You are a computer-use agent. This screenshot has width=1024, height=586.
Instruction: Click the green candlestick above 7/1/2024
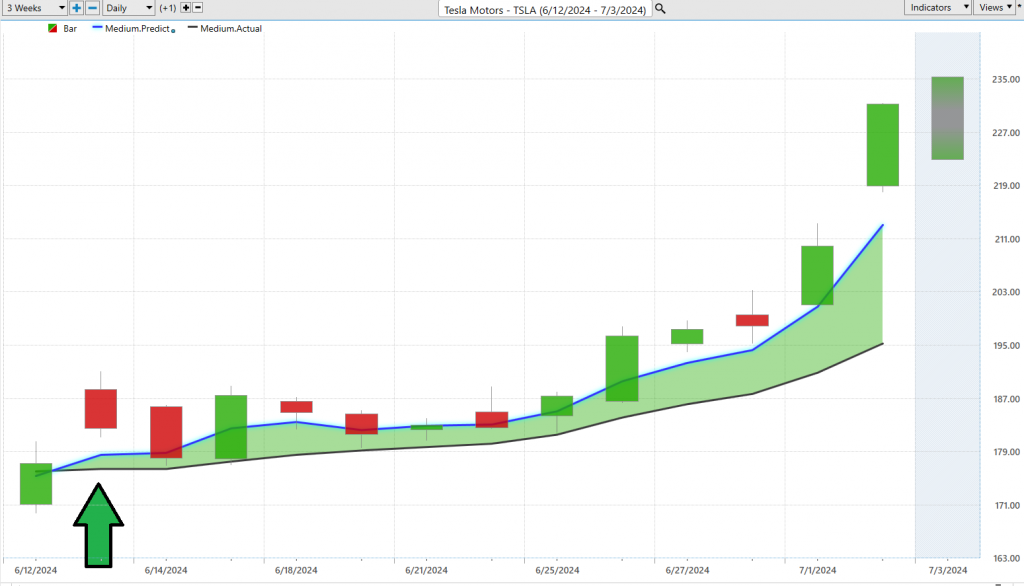pos(818,275)
